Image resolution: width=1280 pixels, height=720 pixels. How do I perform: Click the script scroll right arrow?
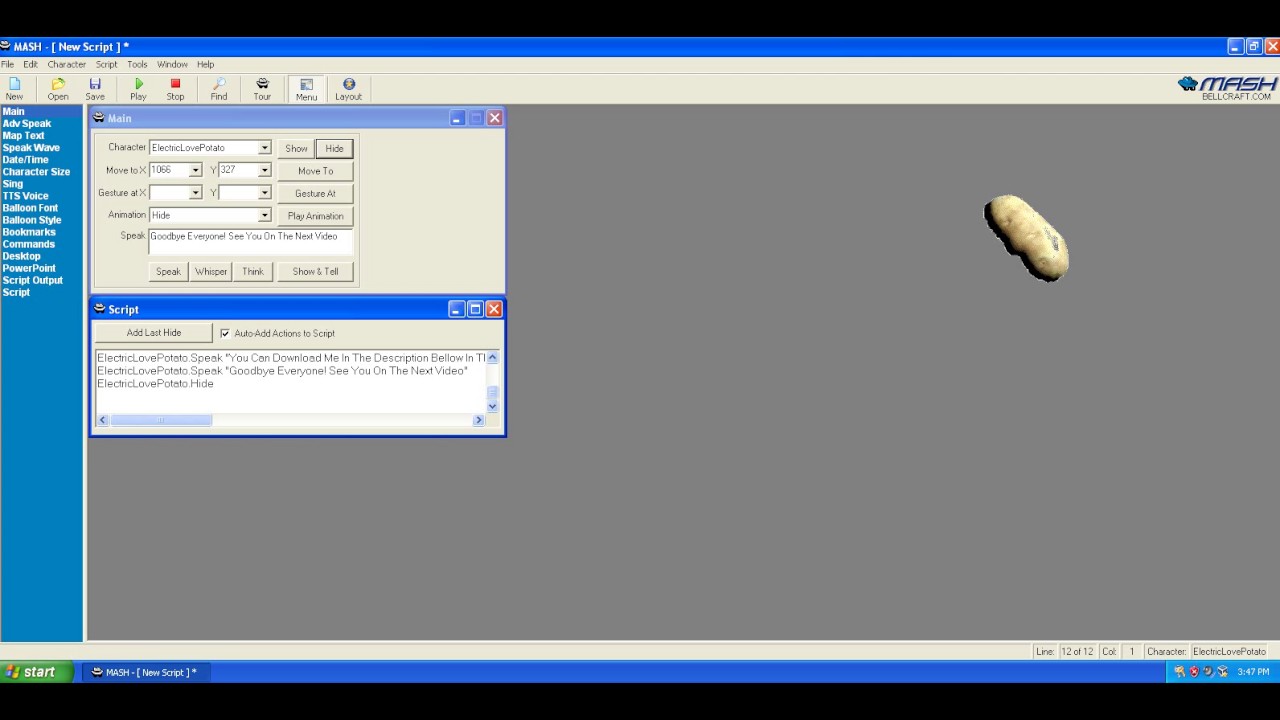click(x=478, y=420)
